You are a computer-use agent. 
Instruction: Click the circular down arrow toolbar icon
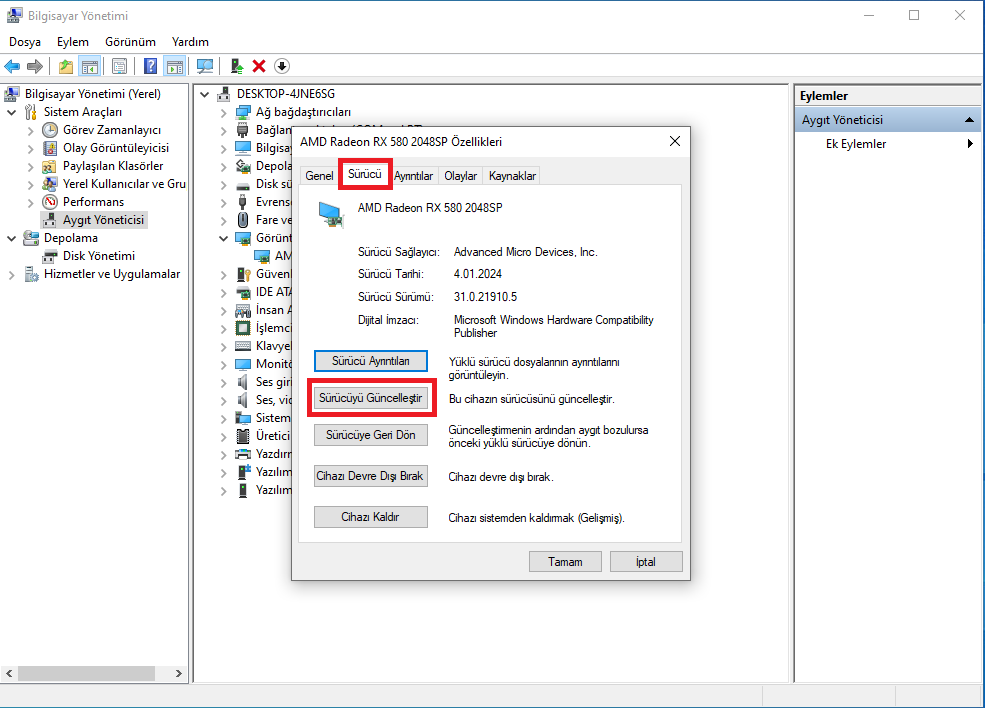pyautogui.click(x=282, y=66)
